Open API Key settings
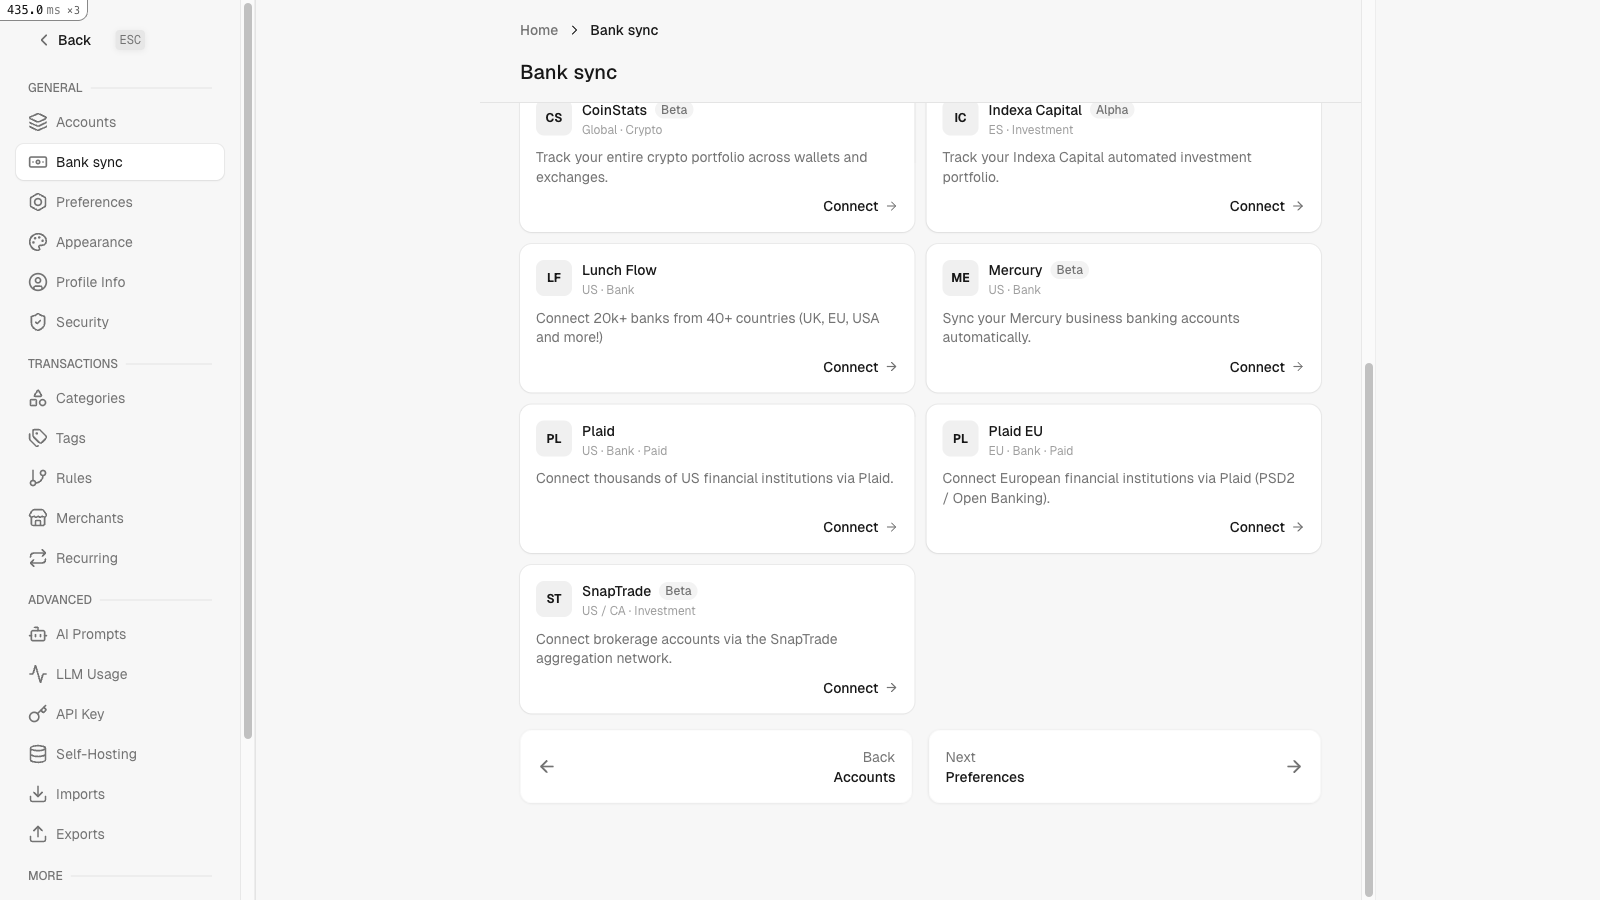The height and width of the screenshot is (900, 1600). (x=120, y=714)
